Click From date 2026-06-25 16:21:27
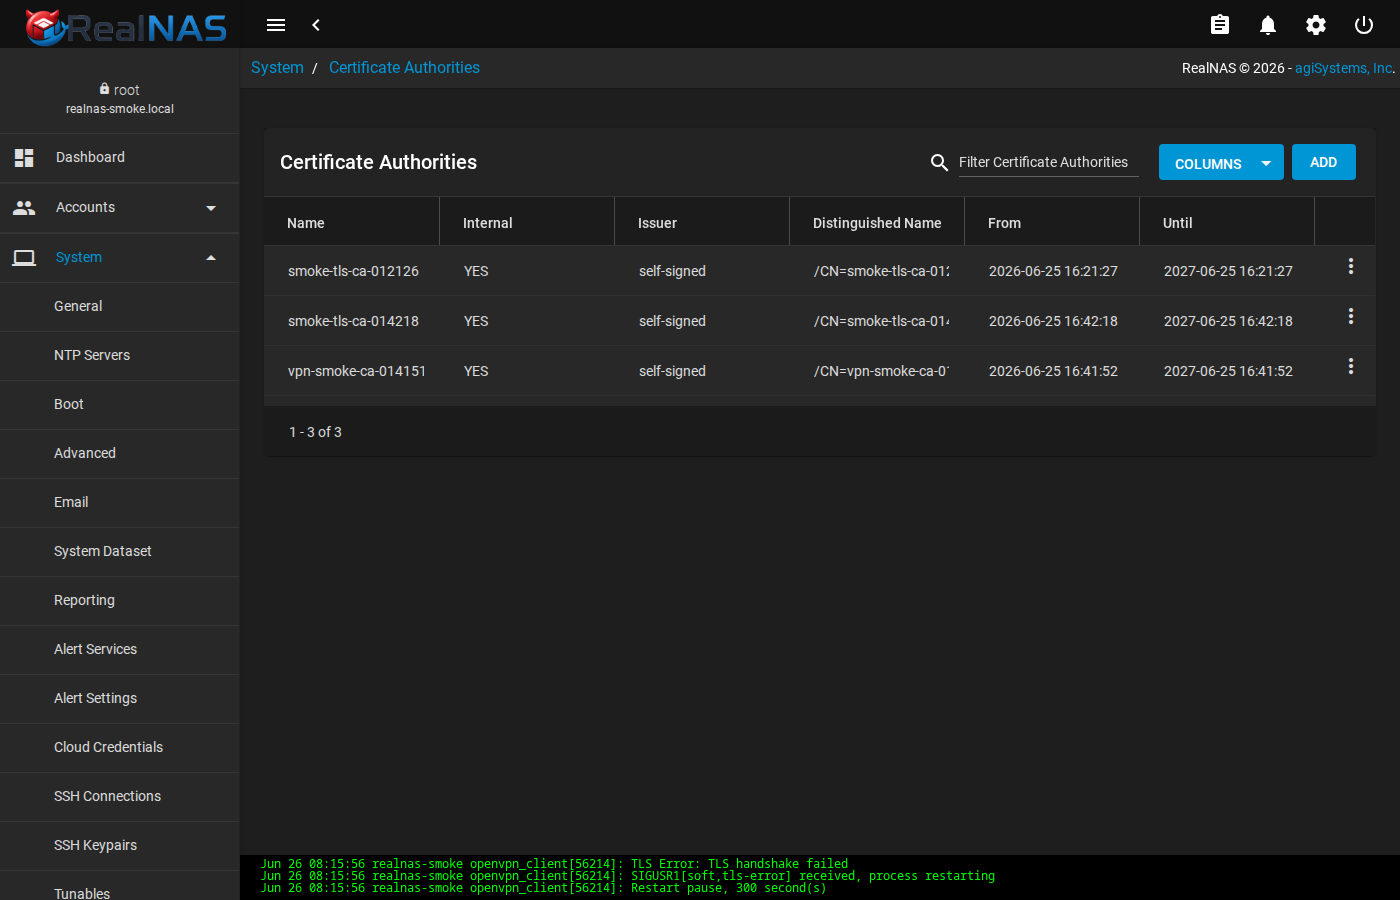The image size is (1400, 900). pyautogui.click(x=1053, y=271)
